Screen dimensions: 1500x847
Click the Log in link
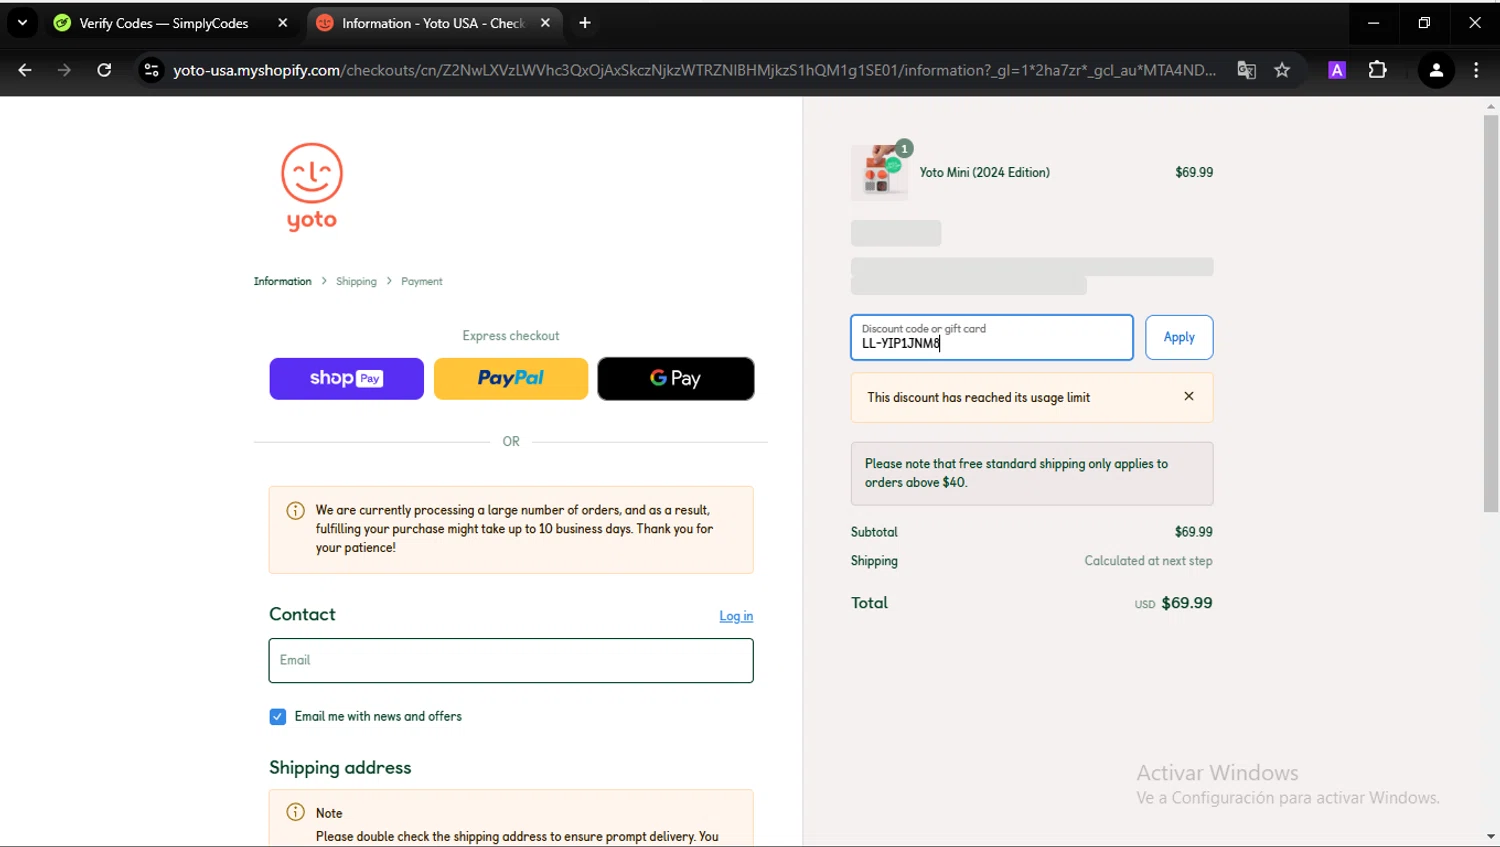click(736, 616)
